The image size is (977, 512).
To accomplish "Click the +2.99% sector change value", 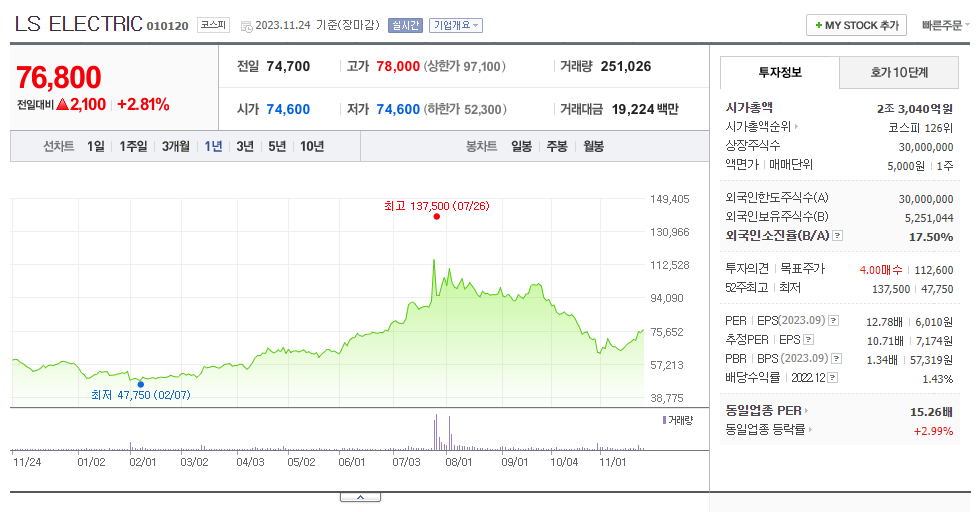I will coord(933,431).
